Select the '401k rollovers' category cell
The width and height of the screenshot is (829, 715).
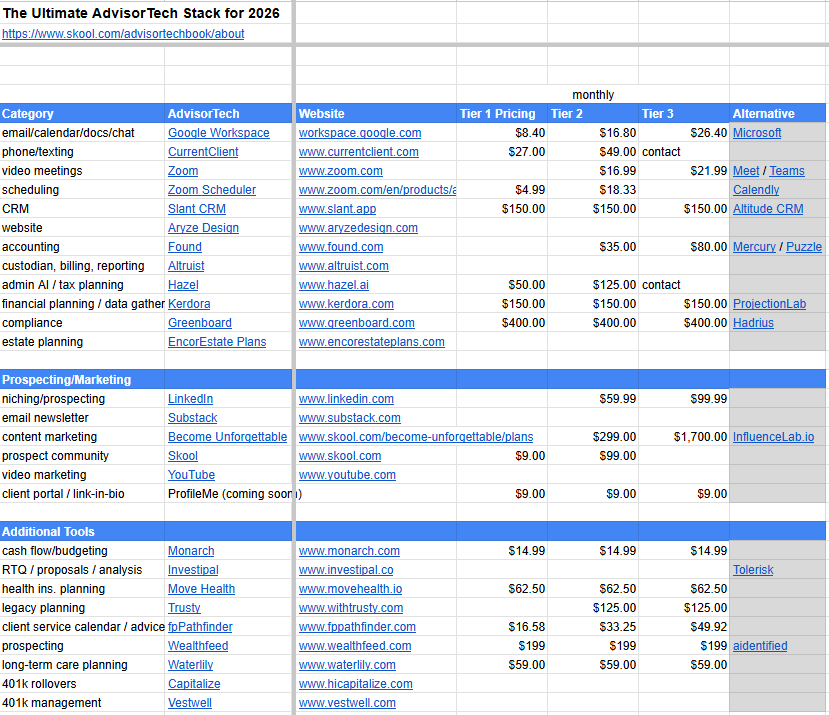click(x=82, y=684)
